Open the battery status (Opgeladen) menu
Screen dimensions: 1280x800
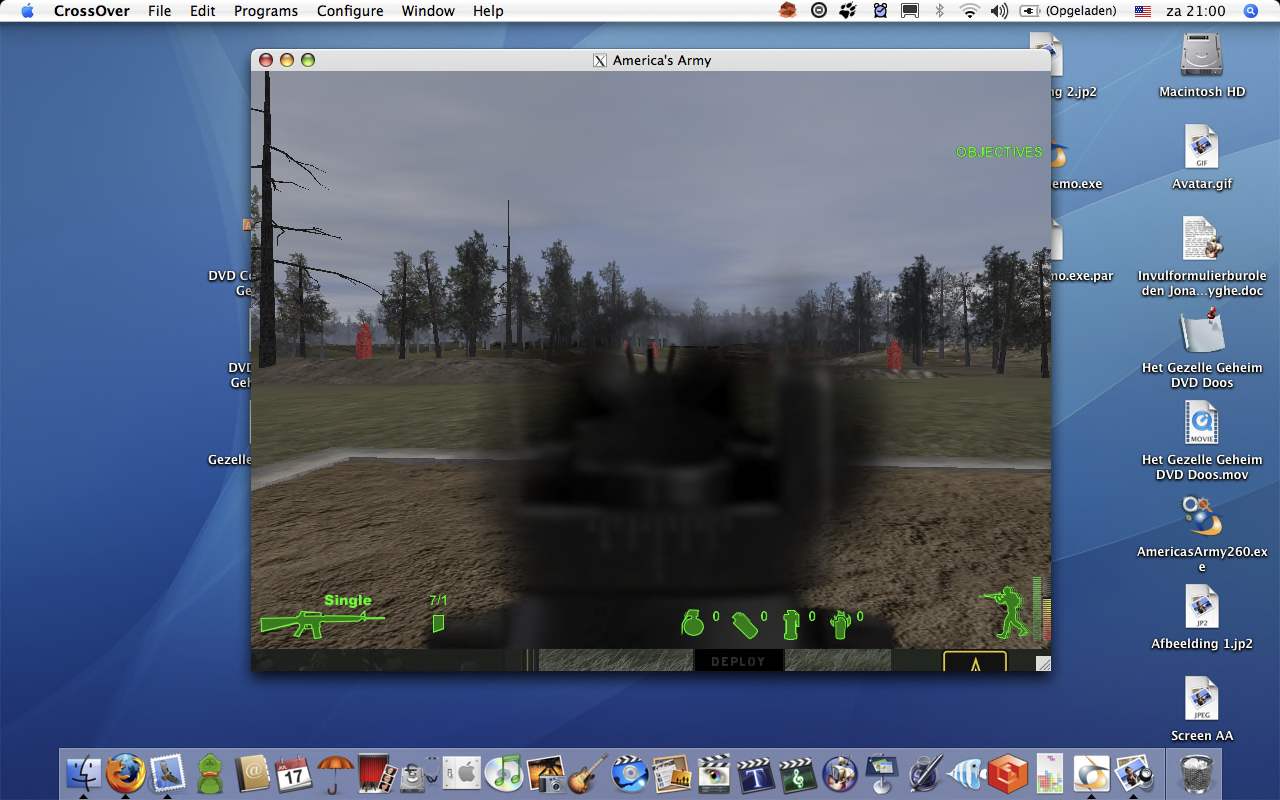pyautogui.click(x=1068, y=11)
